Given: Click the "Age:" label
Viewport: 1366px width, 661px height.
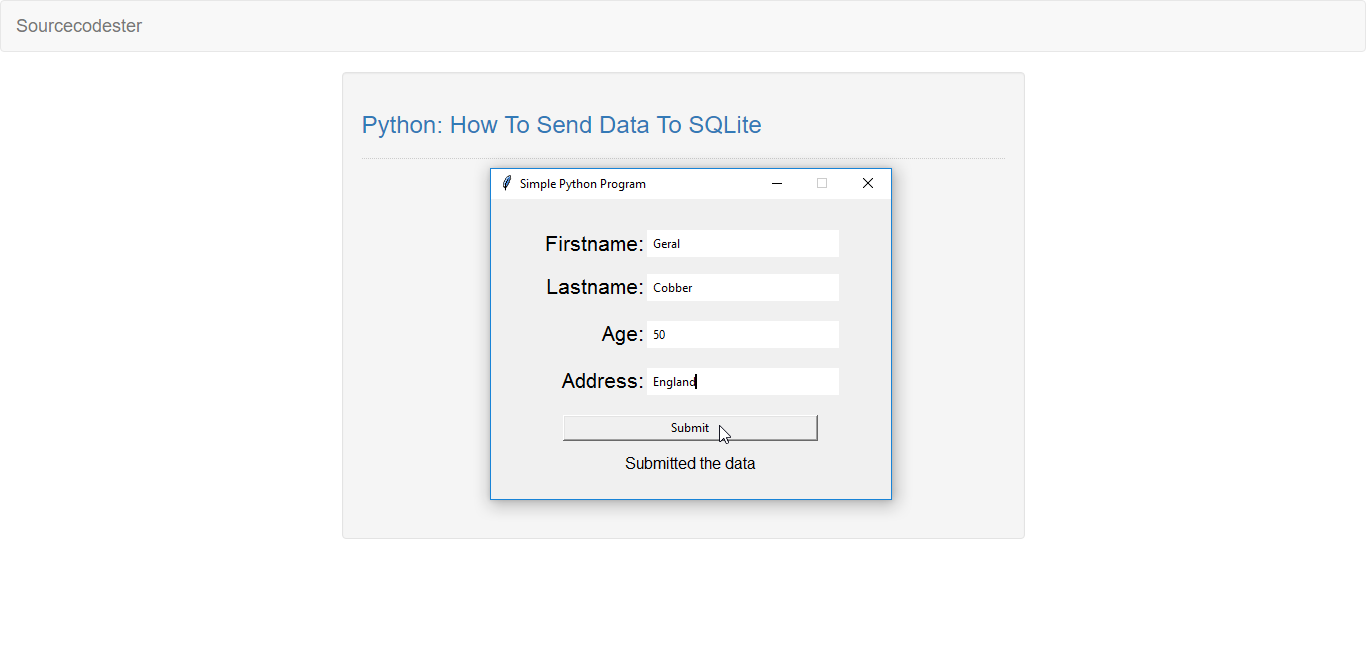Looking at the screenshot, I should coord(622,335).
